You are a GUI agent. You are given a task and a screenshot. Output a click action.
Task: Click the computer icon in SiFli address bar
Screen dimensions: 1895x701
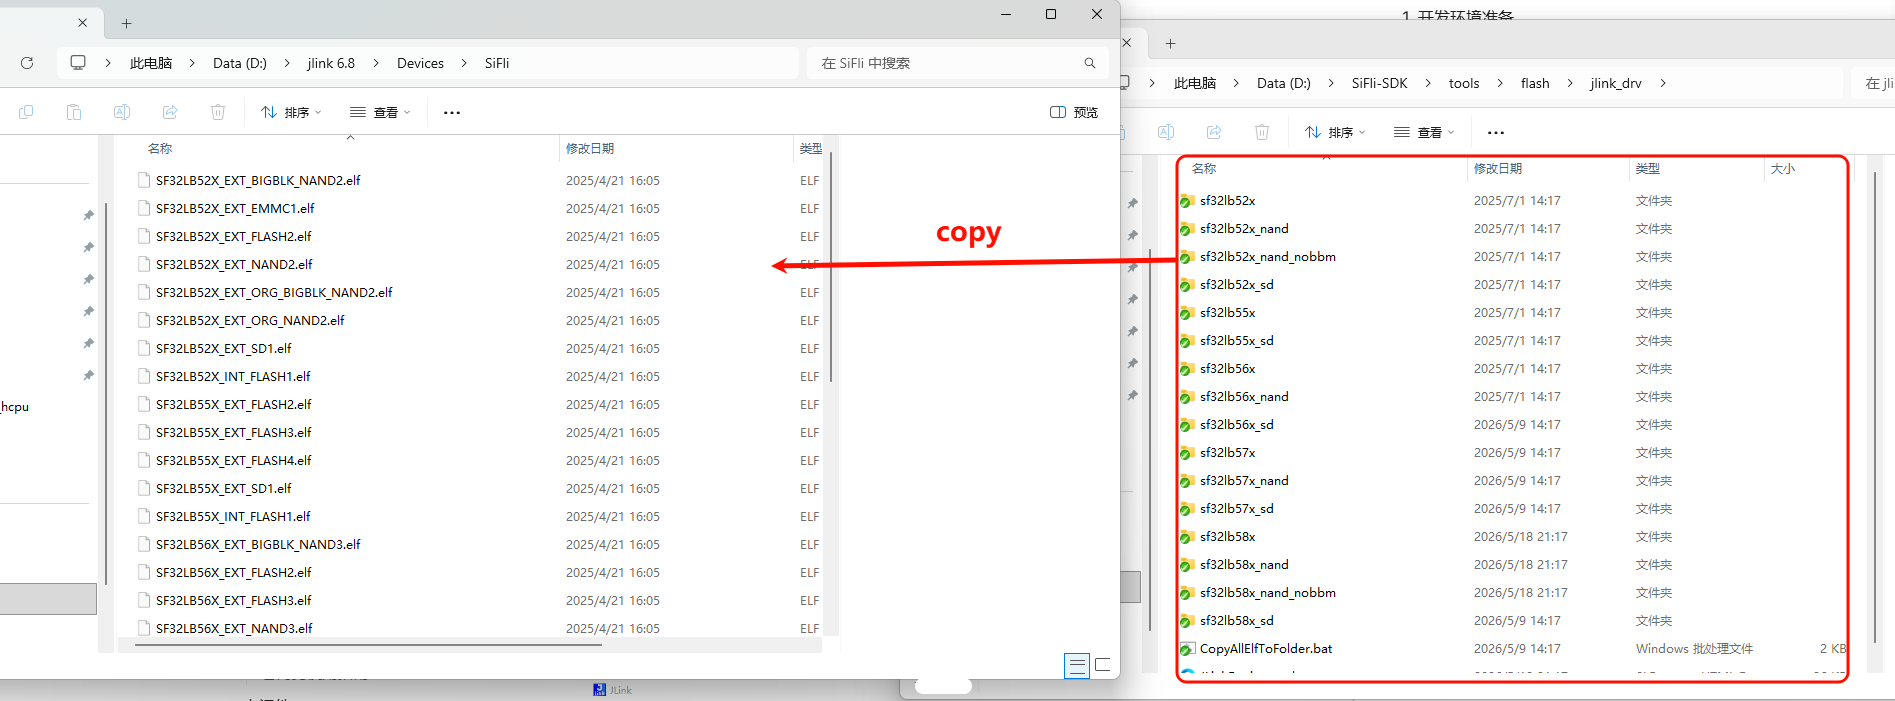(x=78, y=63)
